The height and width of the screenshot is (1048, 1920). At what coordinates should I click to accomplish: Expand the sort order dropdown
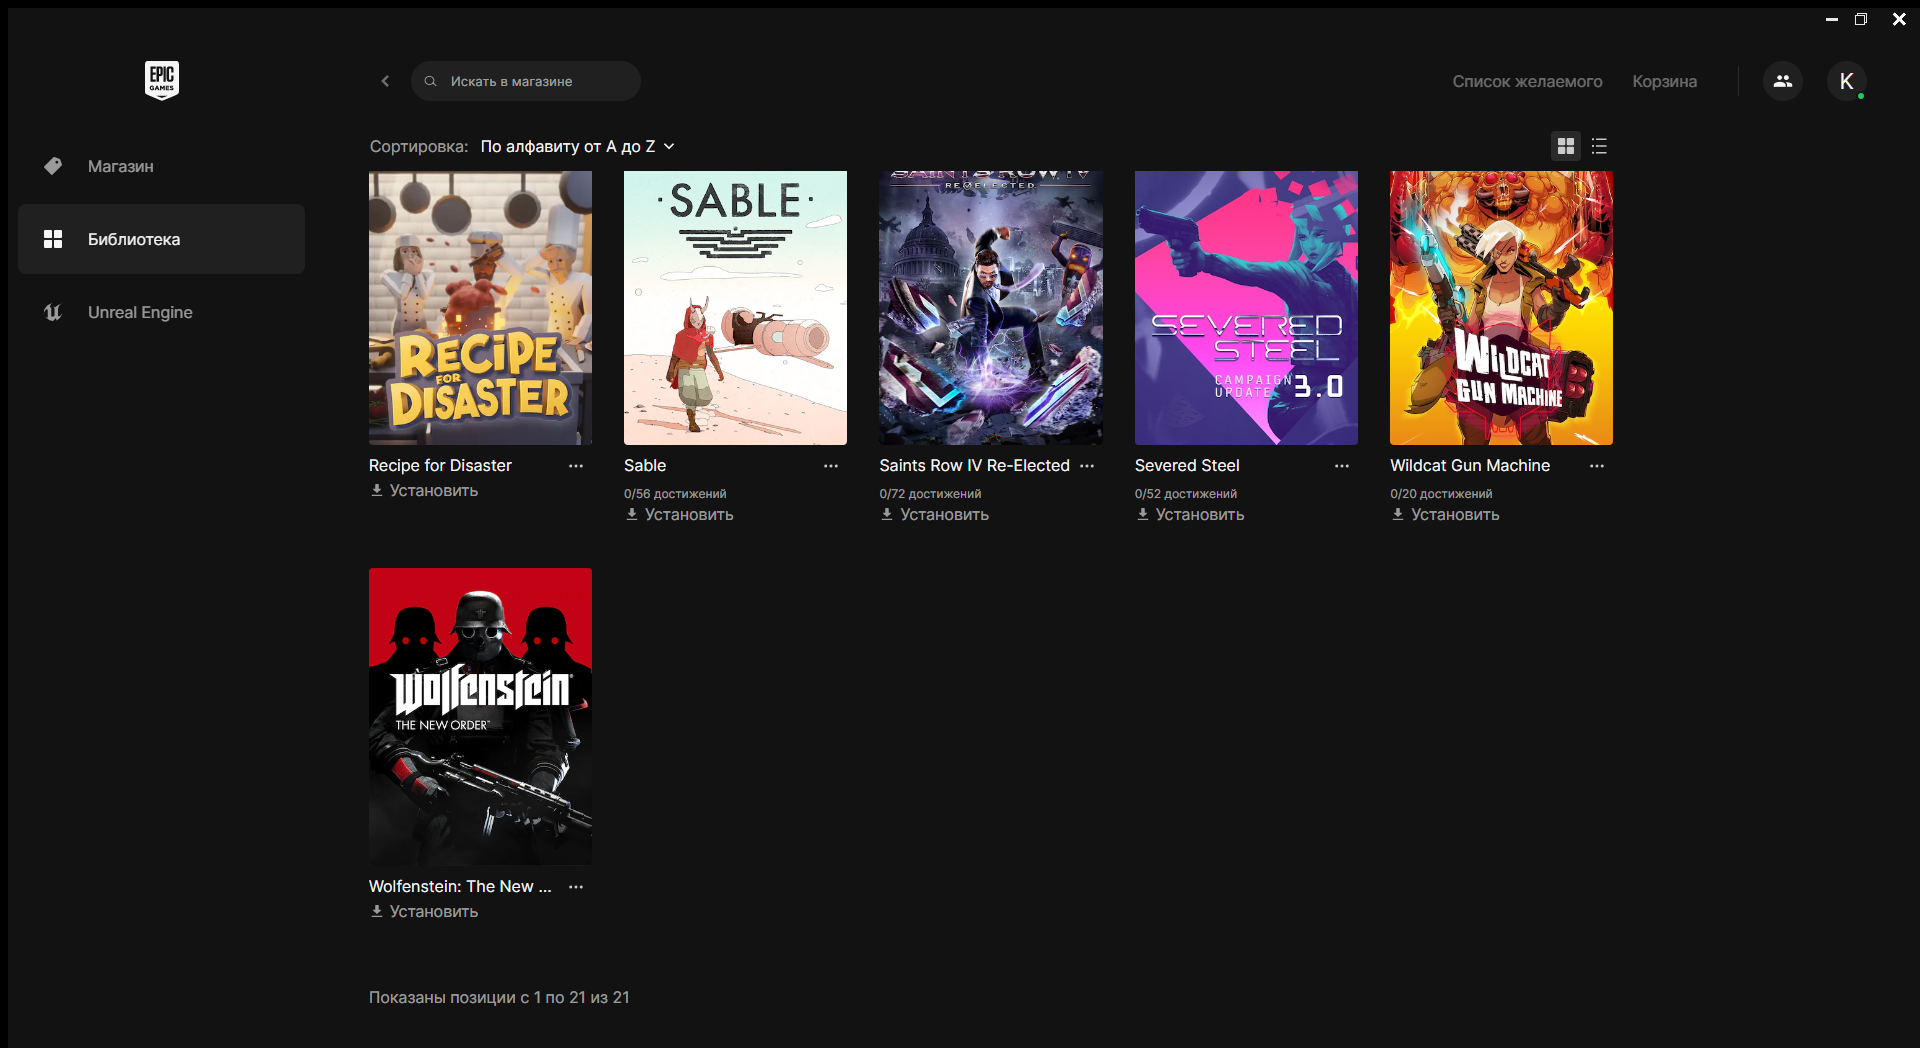(x=577, y=146)
